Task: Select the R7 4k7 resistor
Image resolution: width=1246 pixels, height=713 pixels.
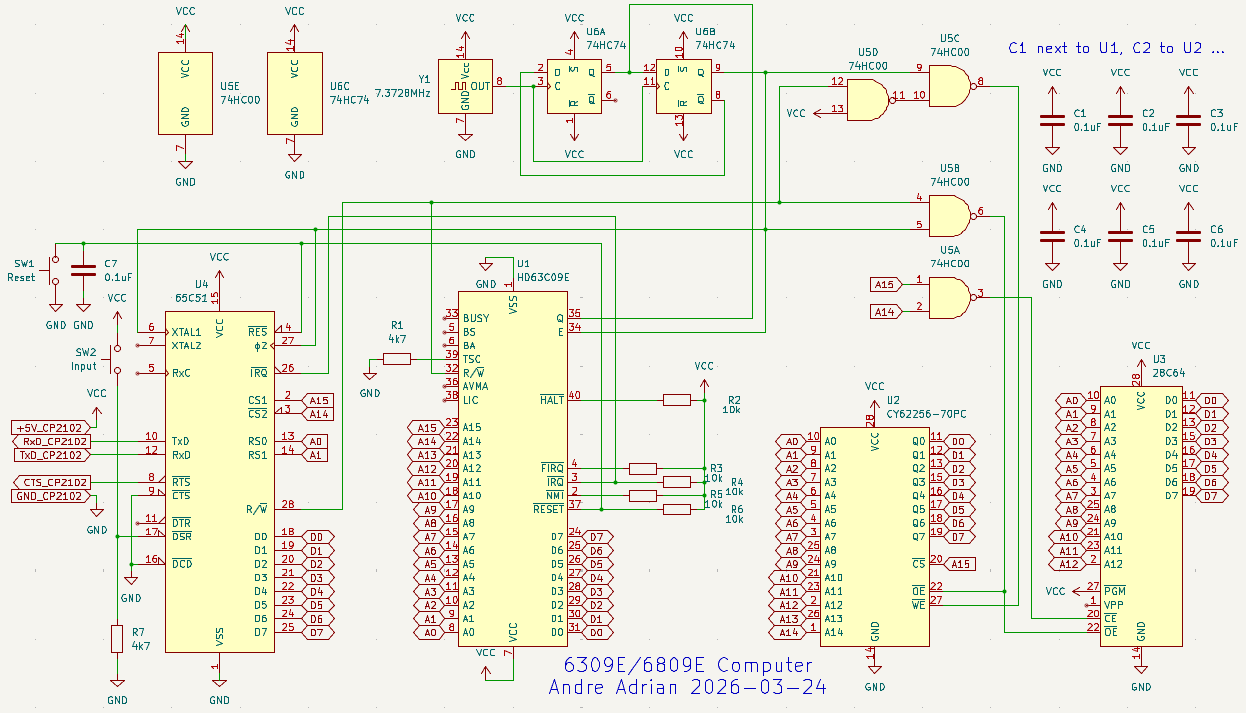Action: tap(117, 640)
